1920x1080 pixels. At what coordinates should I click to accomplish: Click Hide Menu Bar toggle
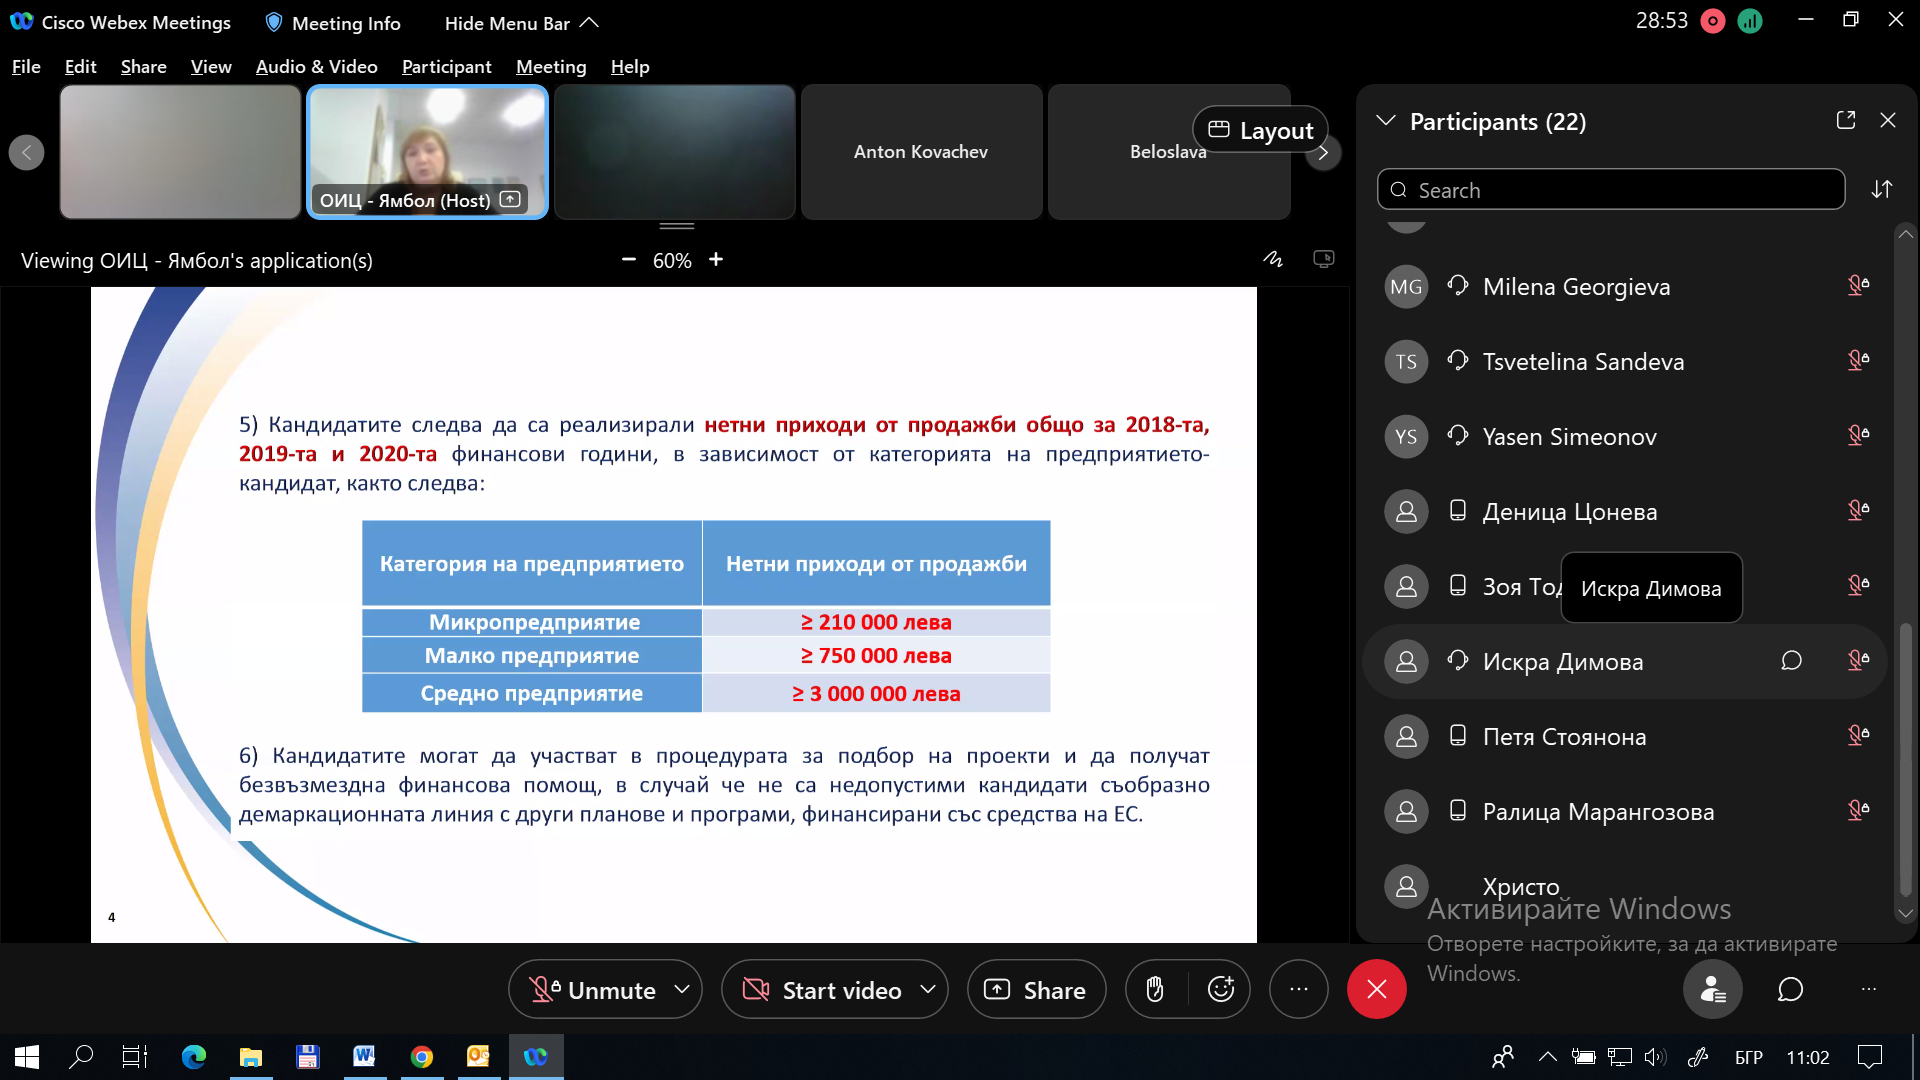(521, 22)
